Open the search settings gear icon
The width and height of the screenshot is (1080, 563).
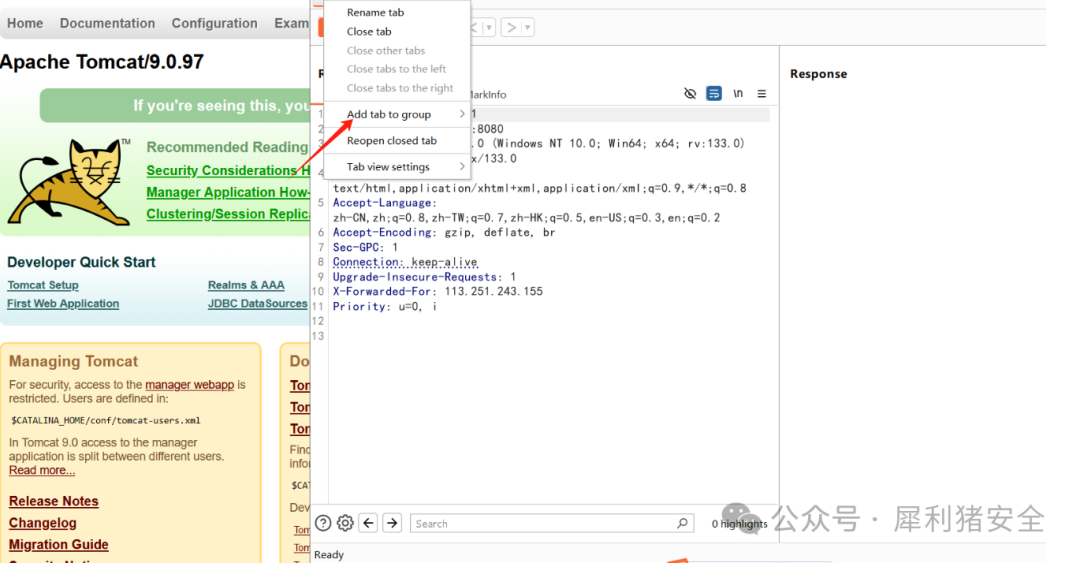(345, 523)
